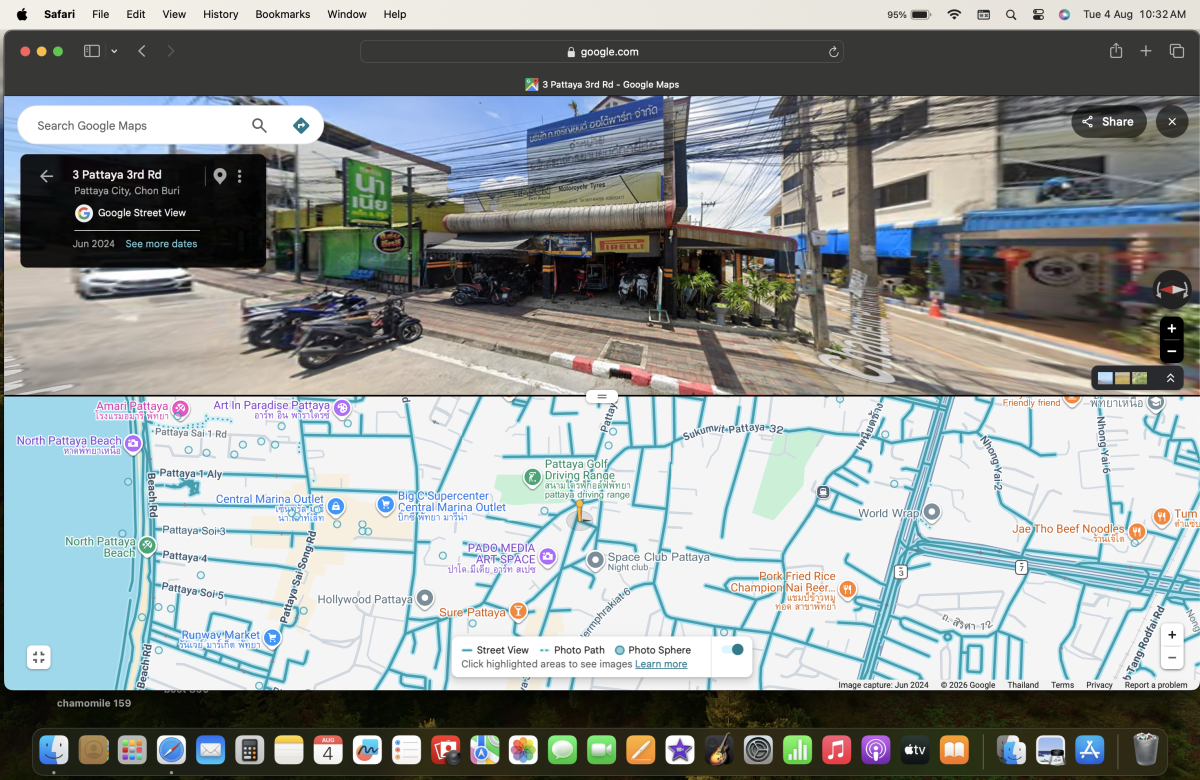Screen dimensions: 1200x780
Task: Open the View menu
Action: point(174,14)
